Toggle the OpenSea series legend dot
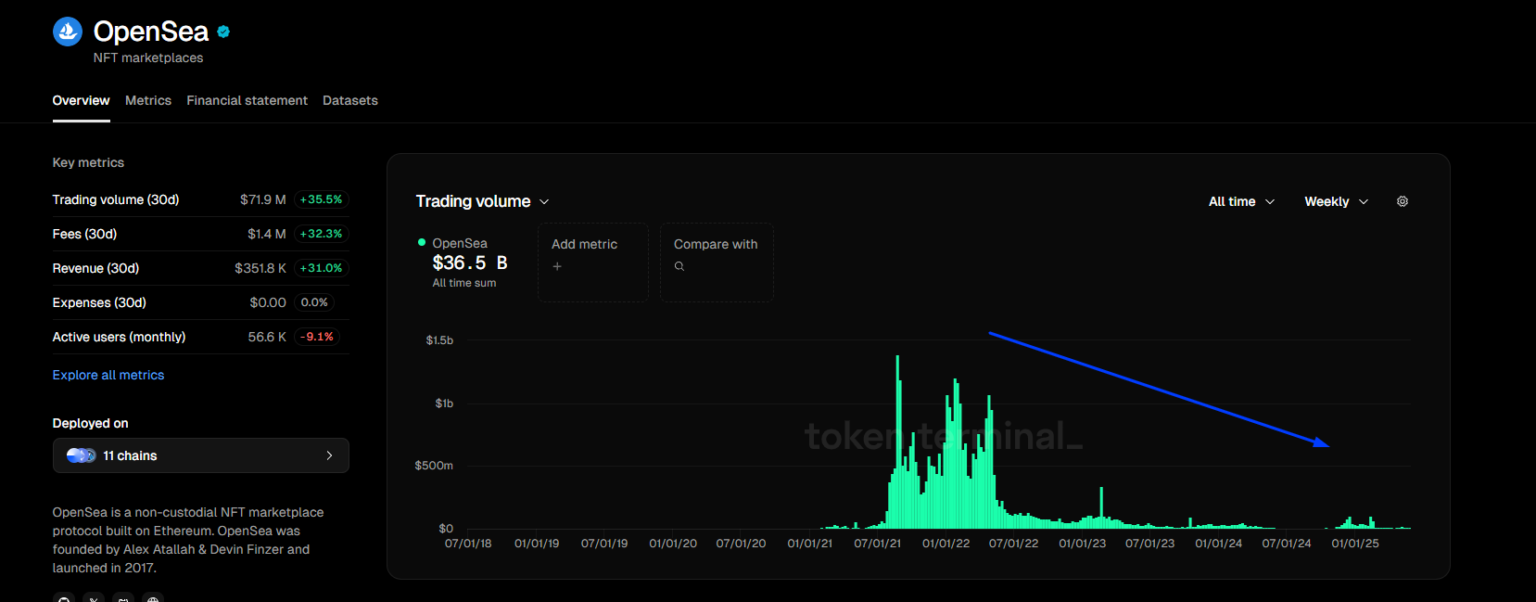 coord(422,243)
